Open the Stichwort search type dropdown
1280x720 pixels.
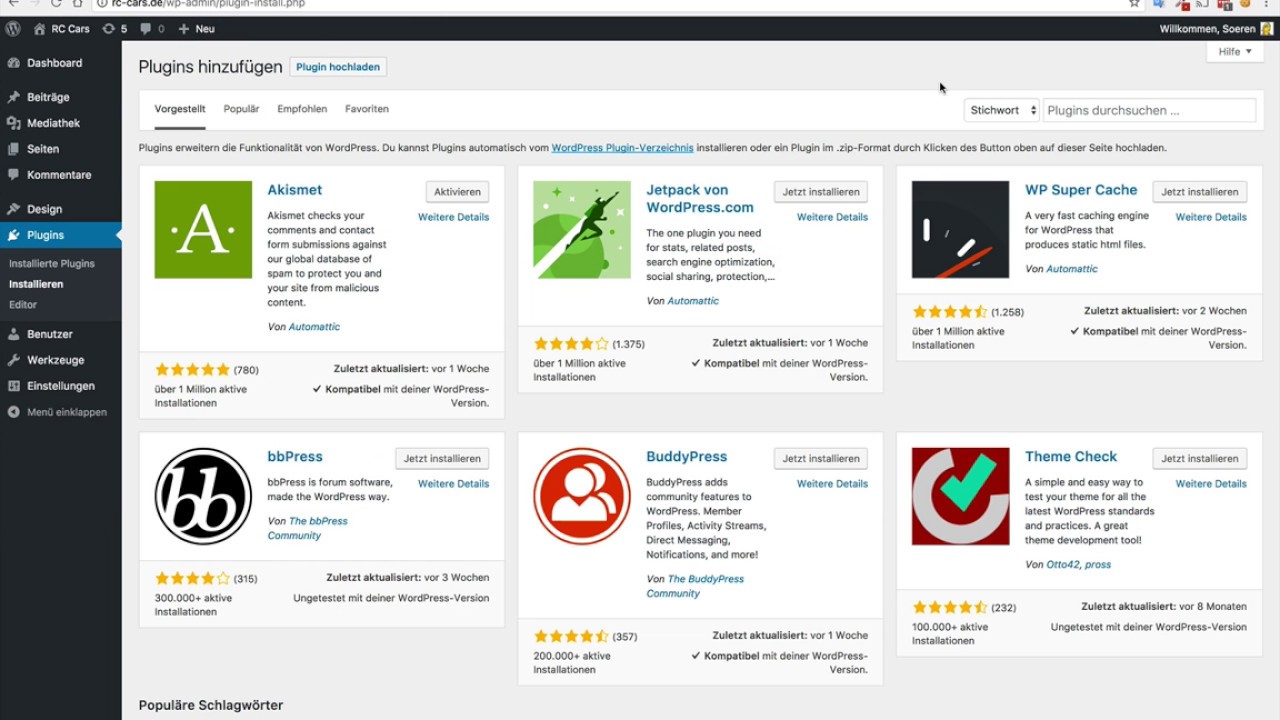pos(1002,110)
